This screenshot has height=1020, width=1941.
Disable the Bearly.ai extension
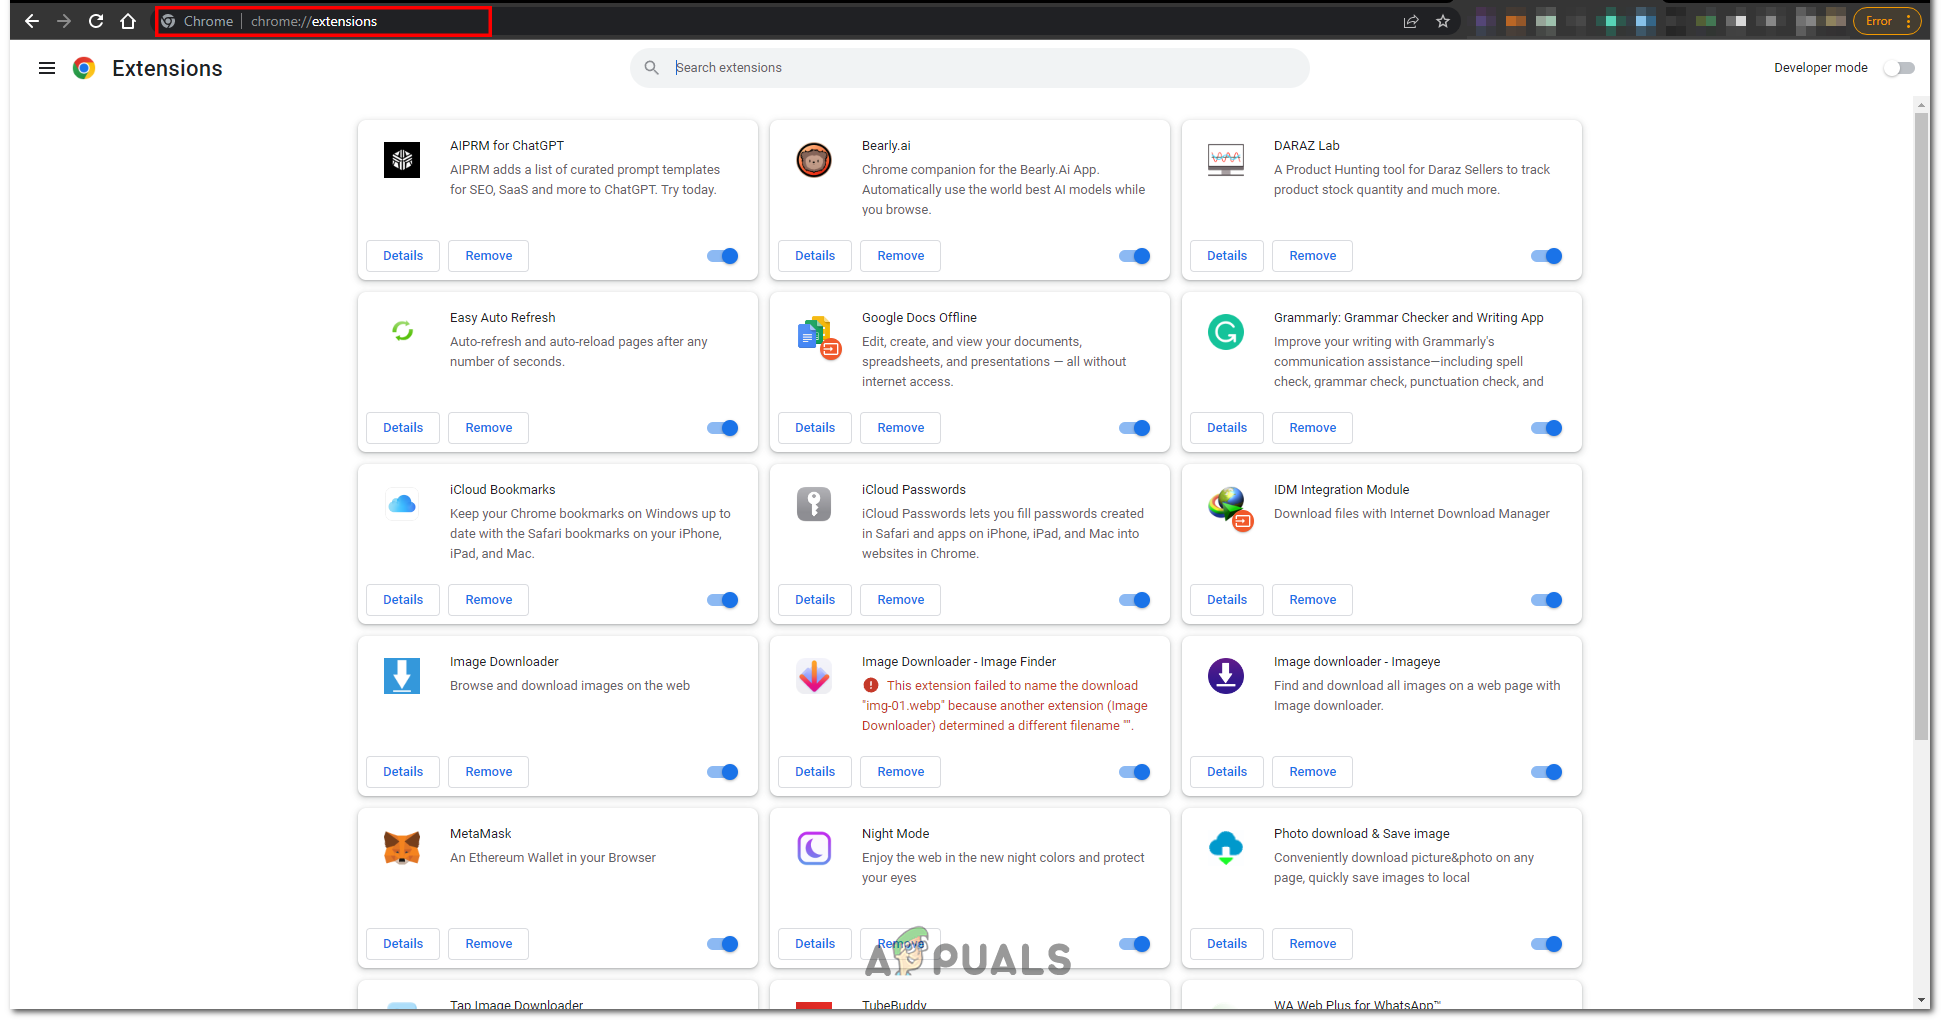coord(1134,256)
